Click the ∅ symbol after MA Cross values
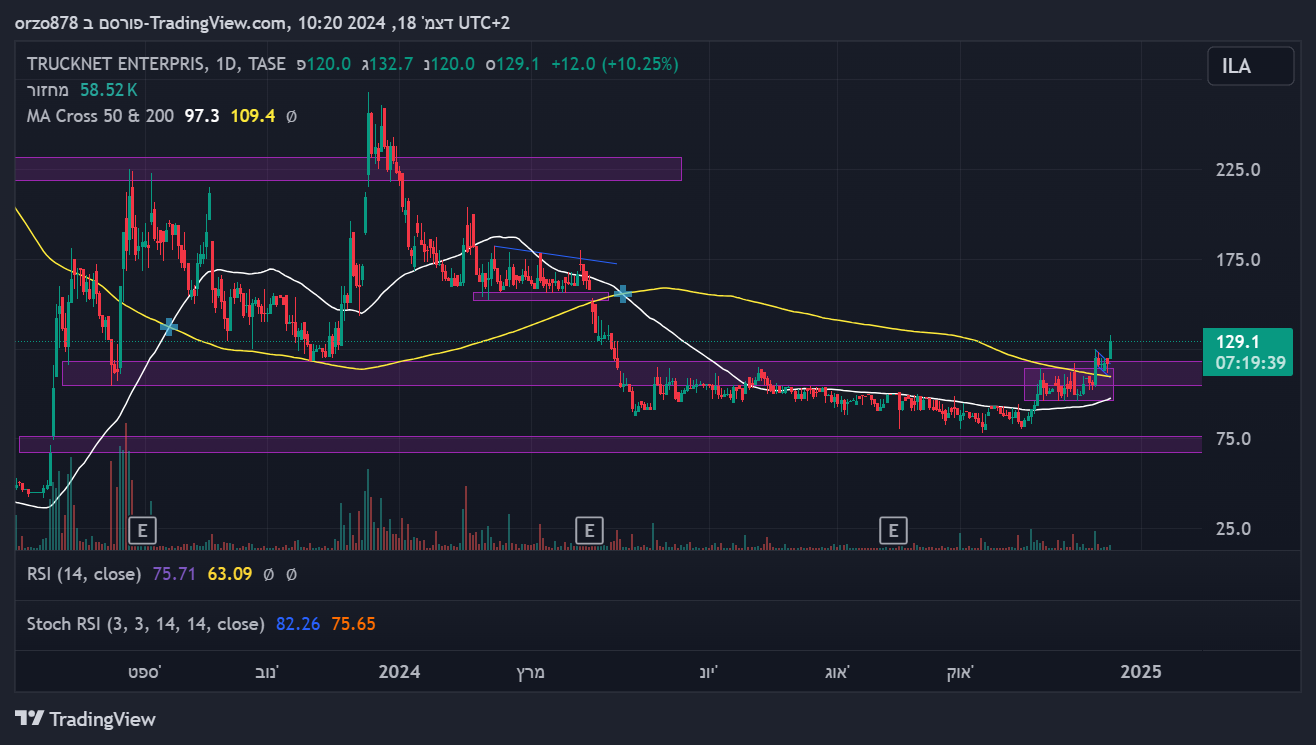The image size is (1316, 745). (x=291, y=116)
